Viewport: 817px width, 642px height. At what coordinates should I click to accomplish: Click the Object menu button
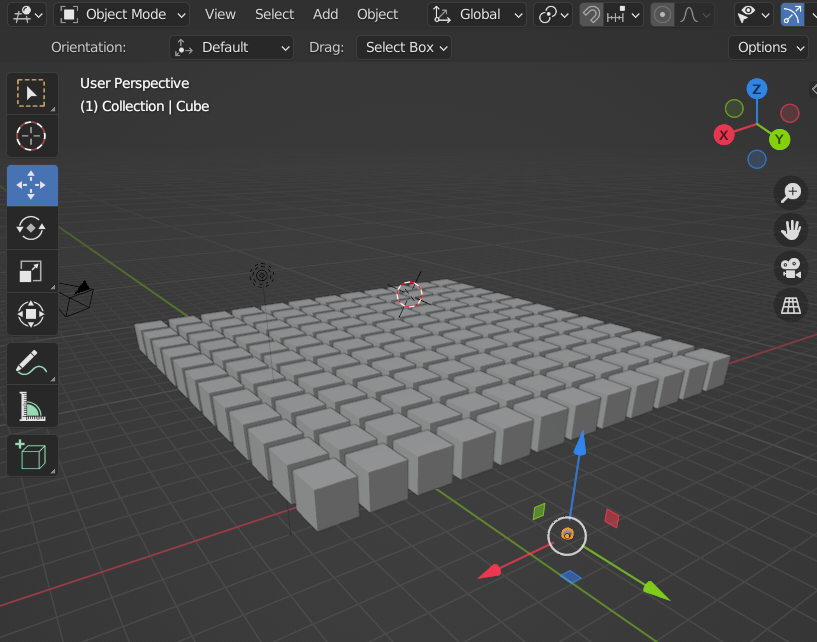(x=378, y=15)
